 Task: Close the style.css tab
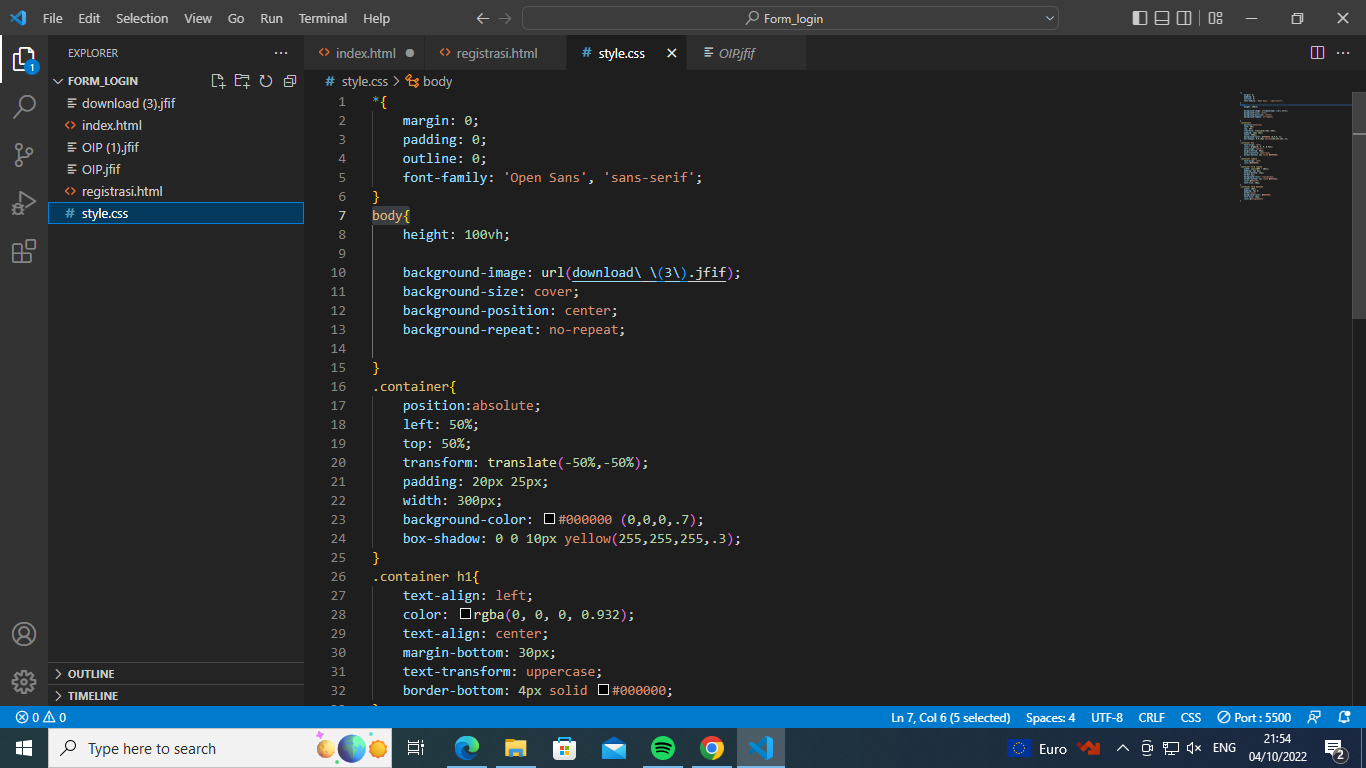[671, 53]
